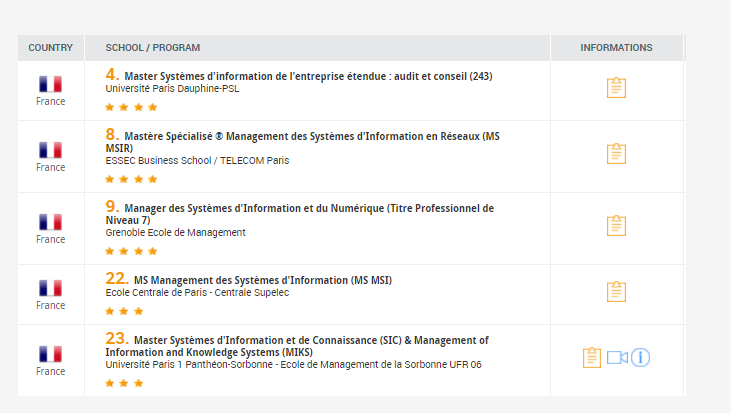Play video icon for Panthéon-Sorbonne program
The height and width of the screenshot is (413, 731).
coord(617,357)
